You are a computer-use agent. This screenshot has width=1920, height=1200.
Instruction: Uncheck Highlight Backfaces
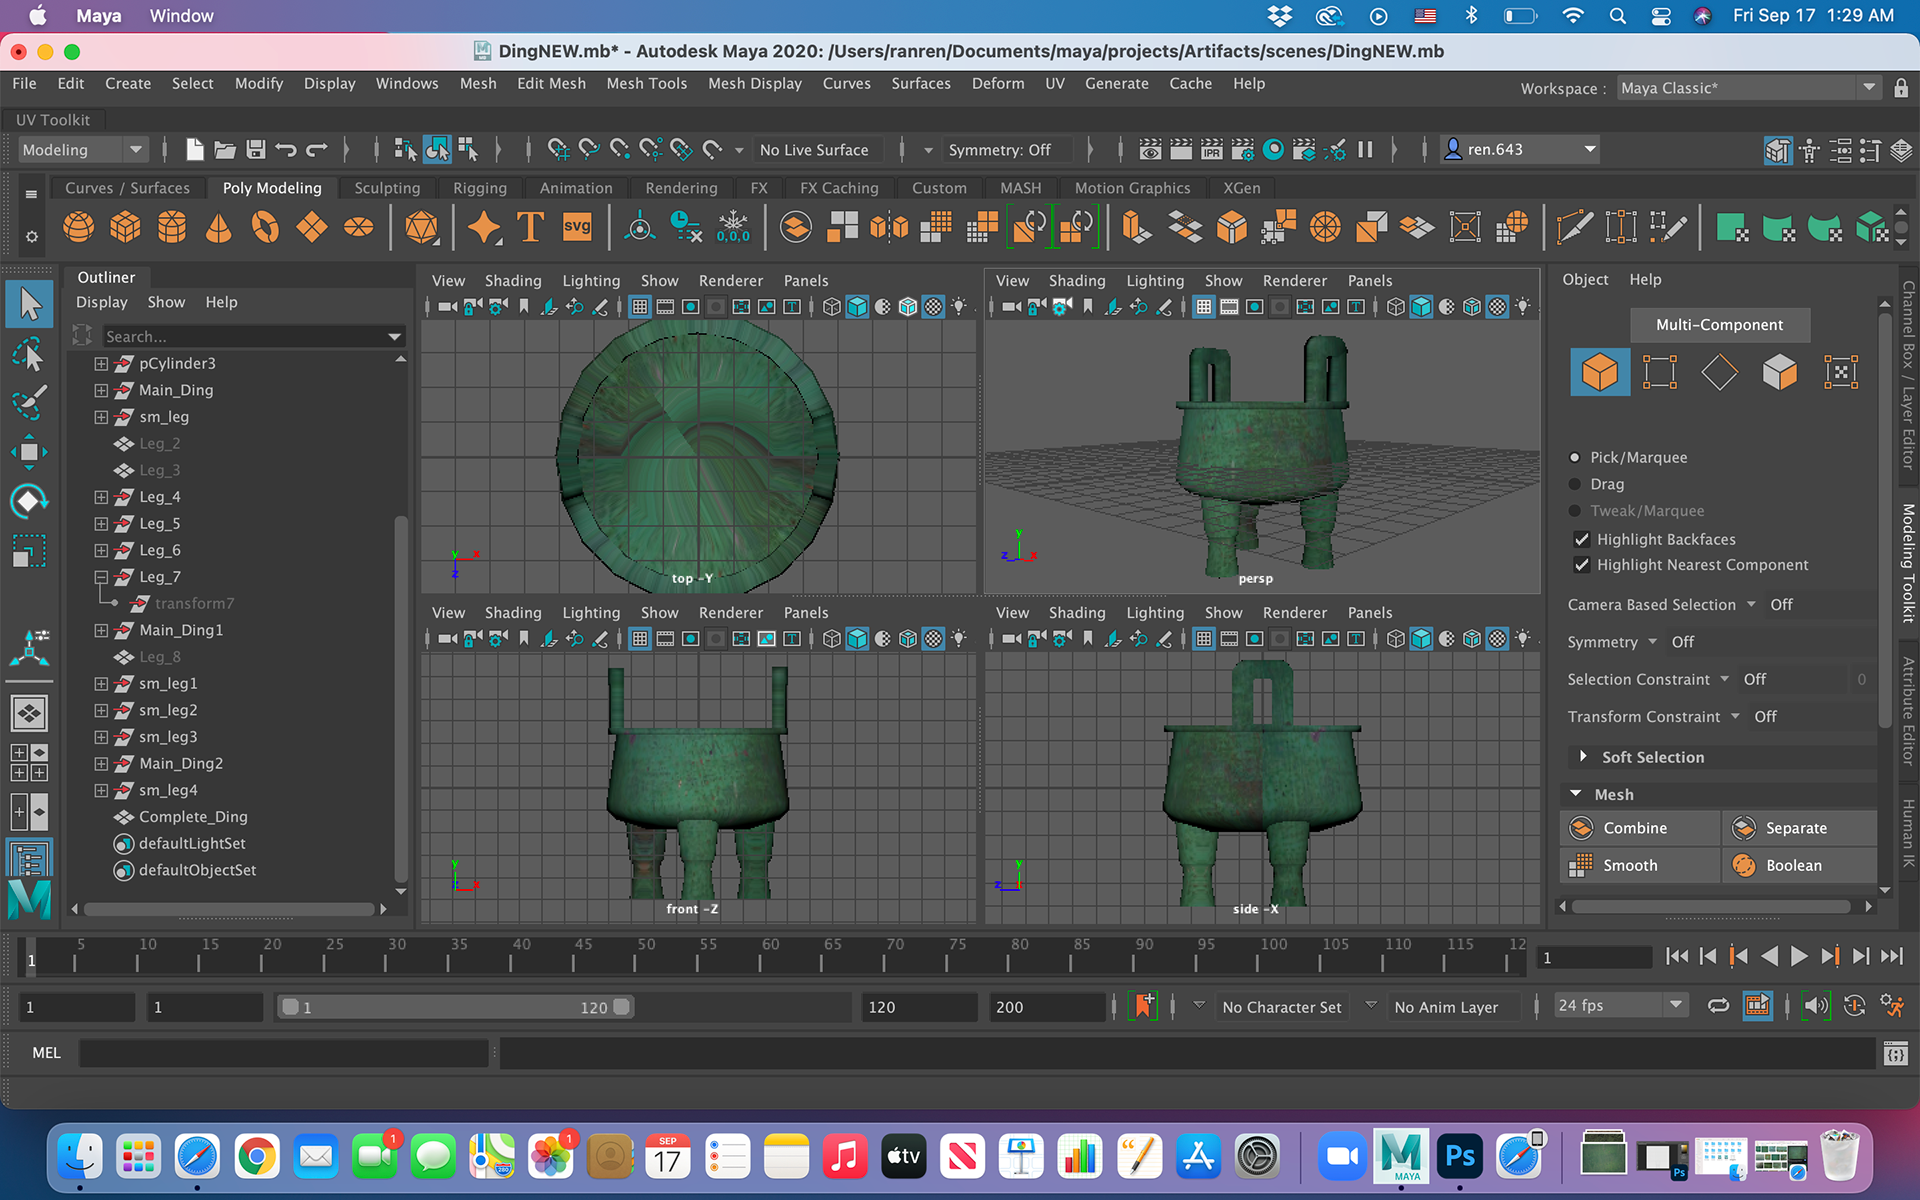(1582, 539)
